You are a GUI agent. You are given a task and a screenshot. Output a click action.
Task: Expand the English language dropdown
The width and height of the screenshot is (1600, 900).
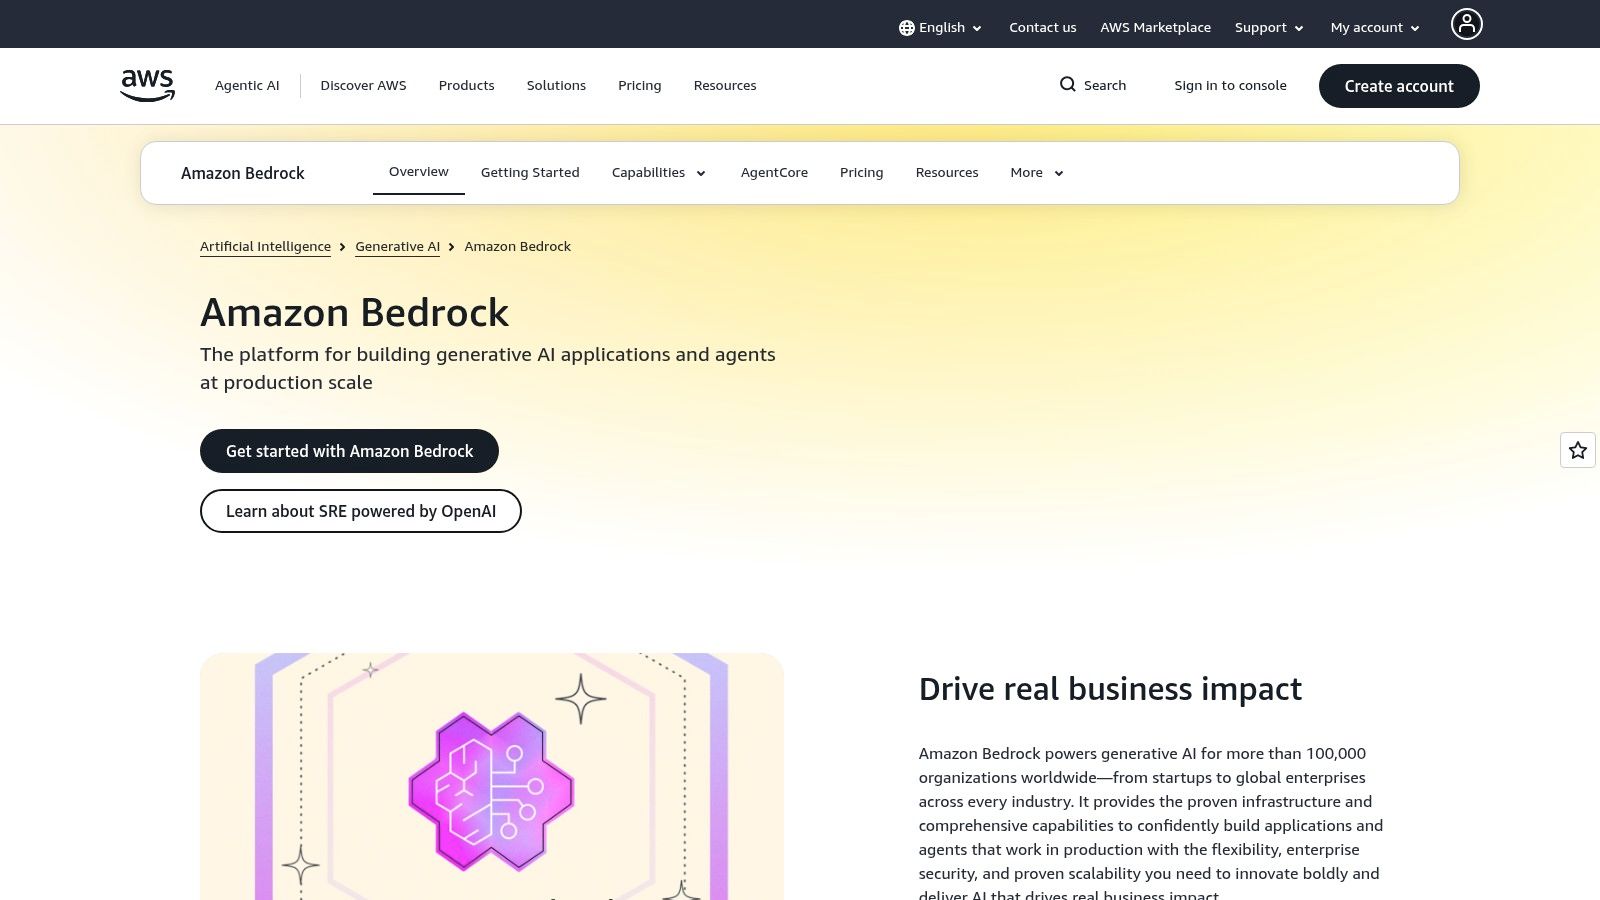(940, 28)
